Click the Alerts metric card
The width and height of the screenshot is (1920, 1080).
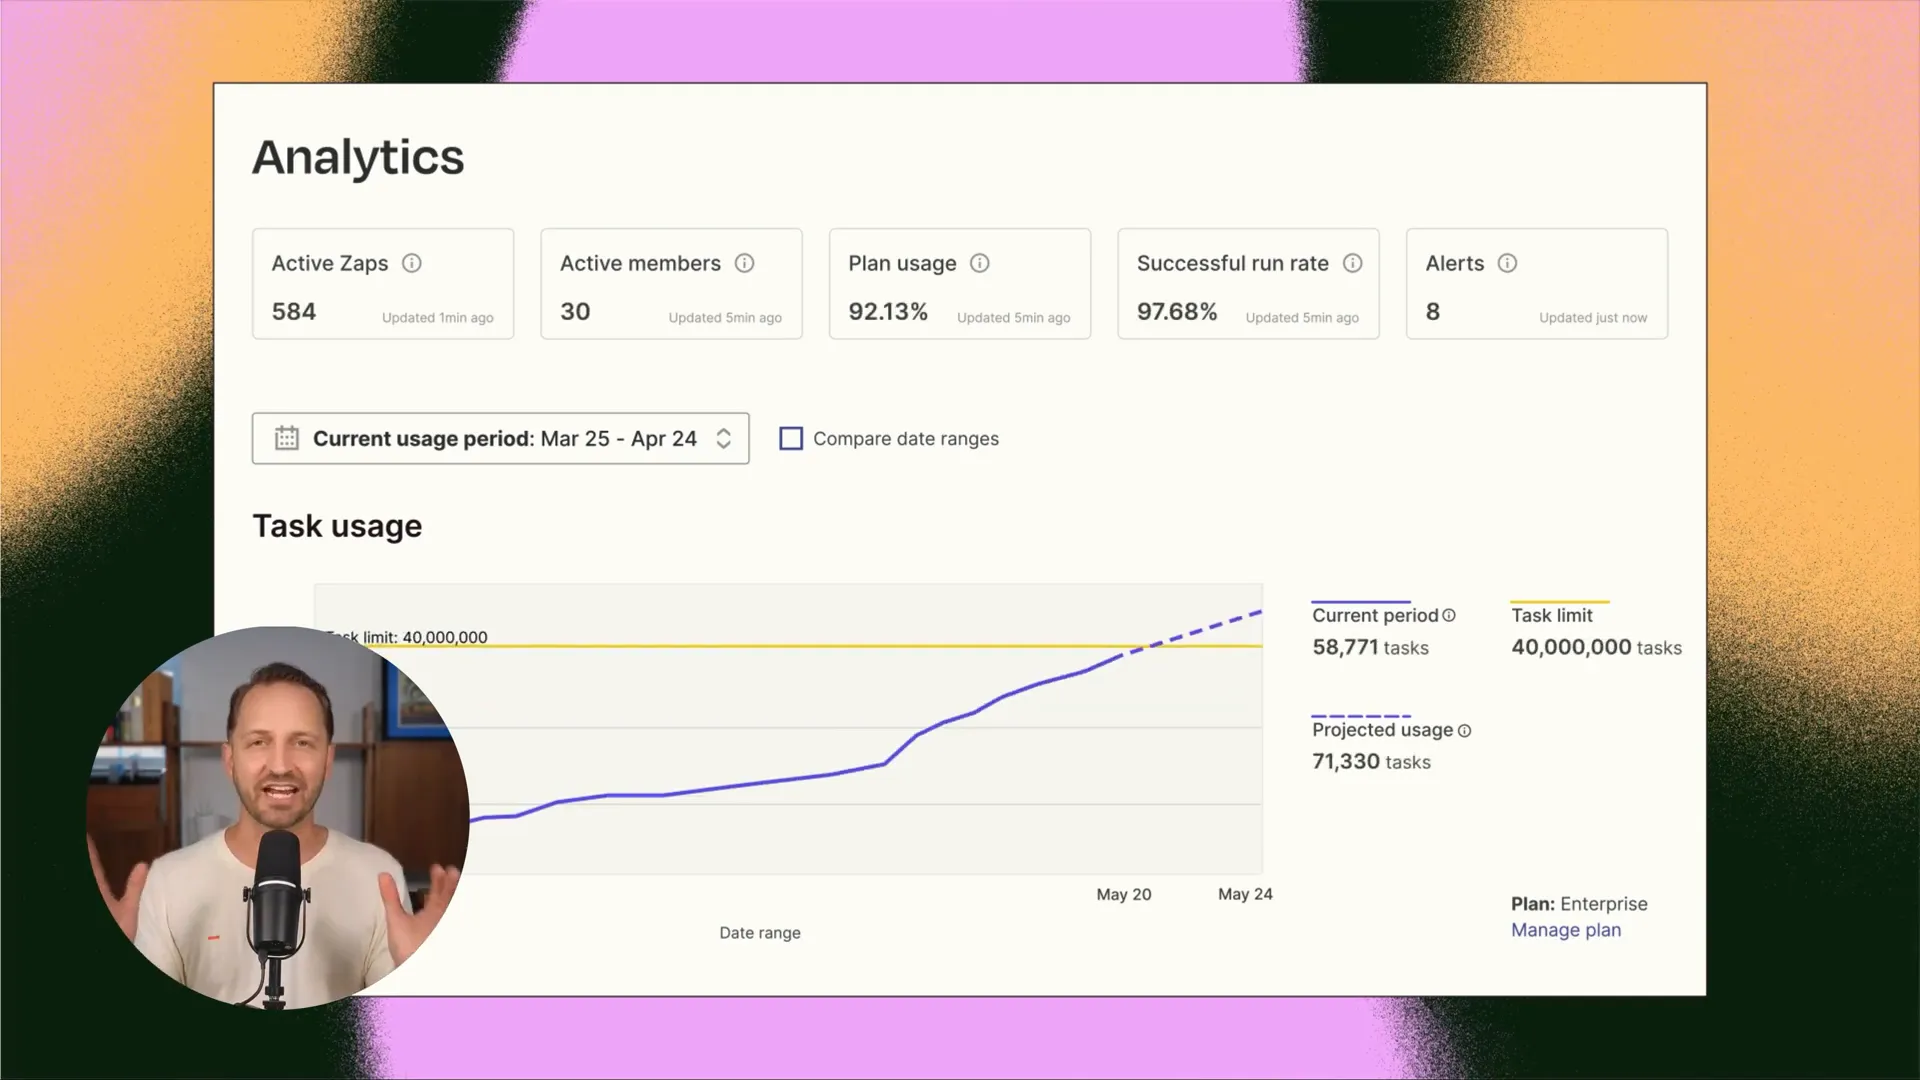[x=1536, y=284]
